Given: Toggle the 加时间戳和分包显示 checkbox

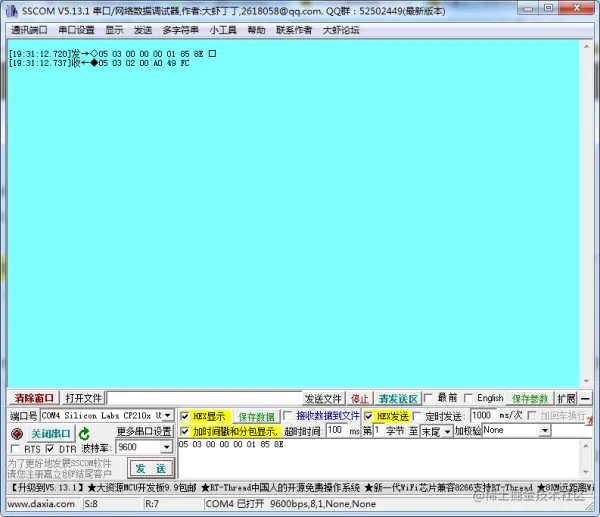Looking at the screenshot, I should click(x=184, y=431).
